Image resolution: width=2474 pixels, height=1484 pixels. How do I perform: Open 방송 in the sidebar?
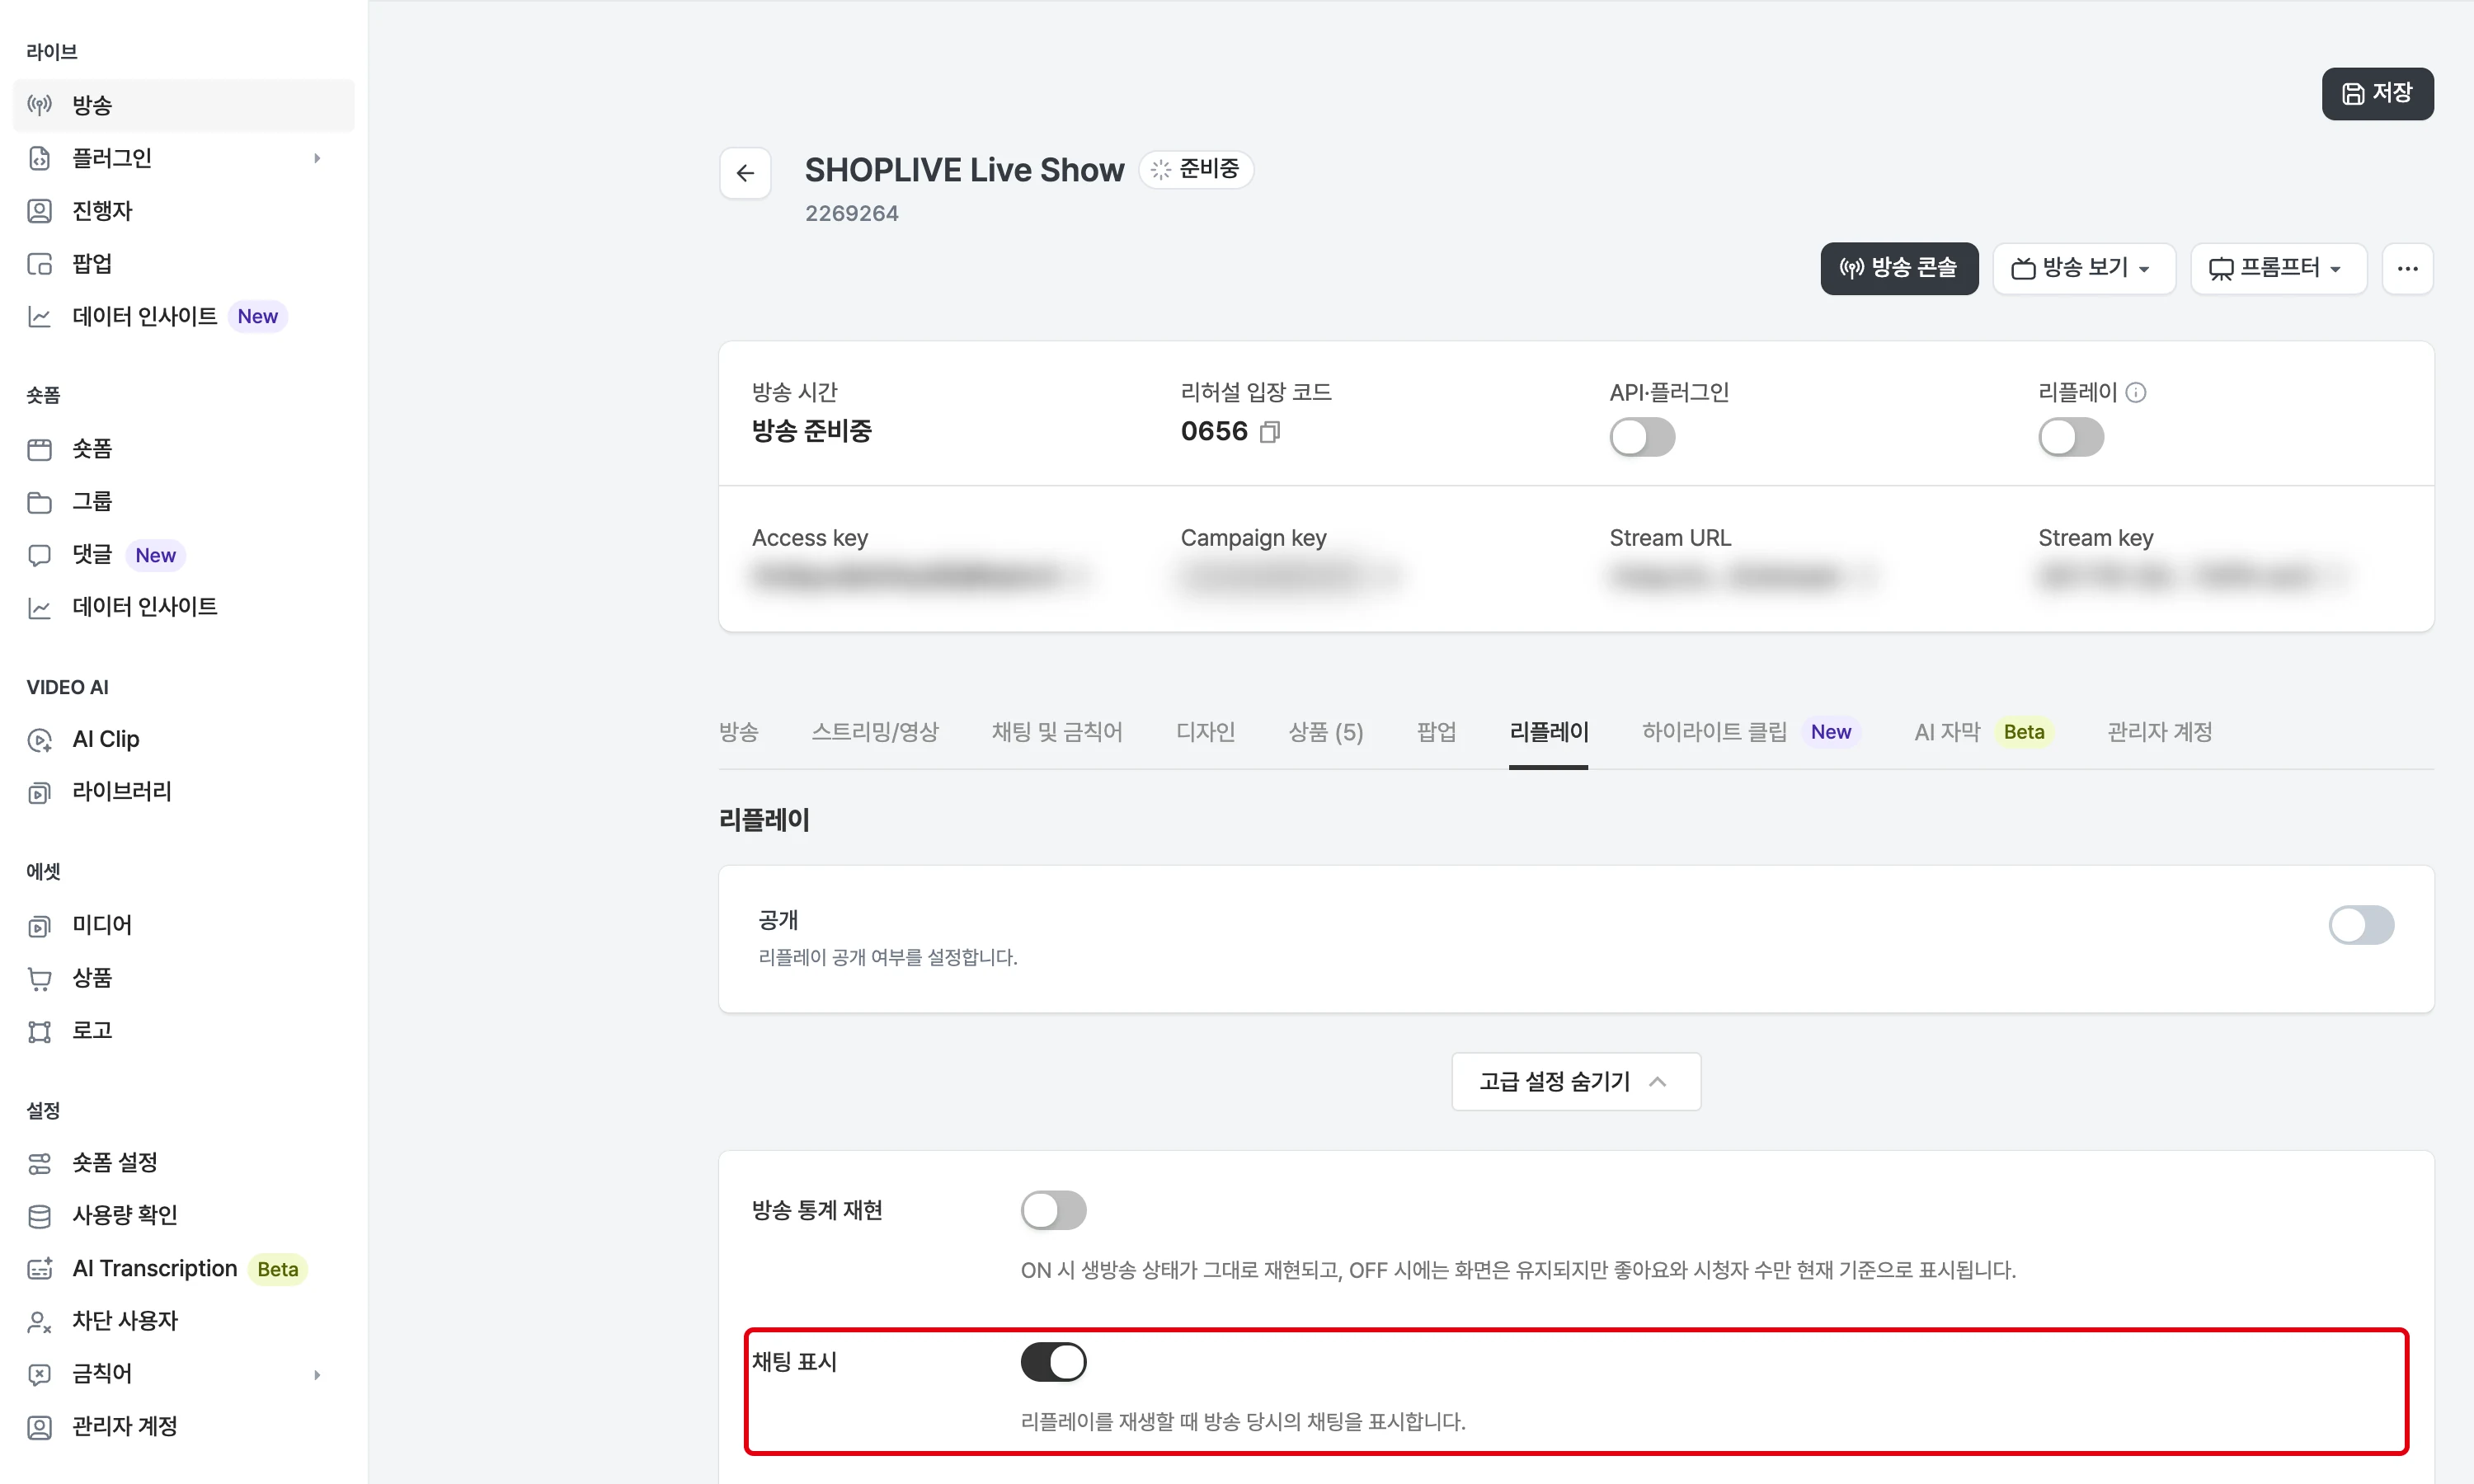(184, 105)
